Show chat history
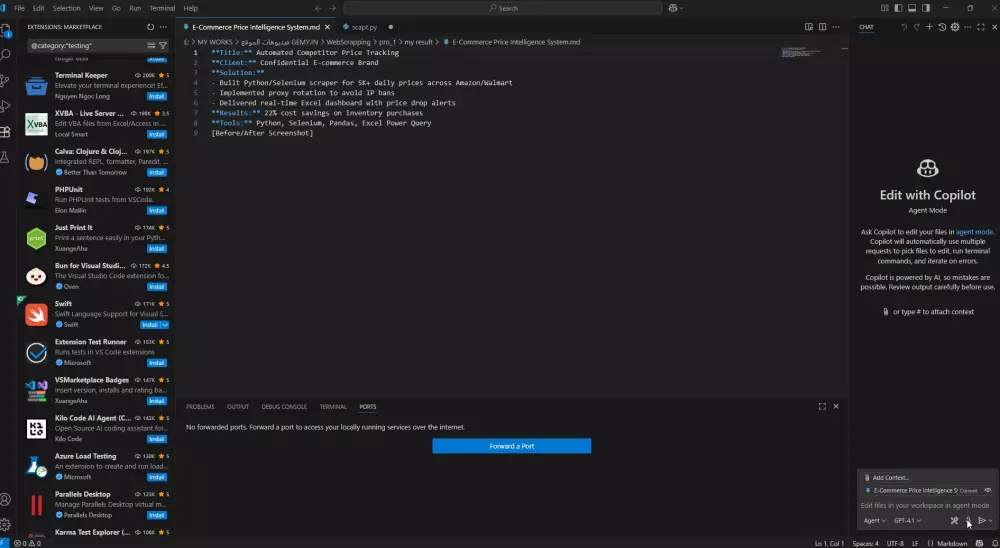 [x=942, y=27]
